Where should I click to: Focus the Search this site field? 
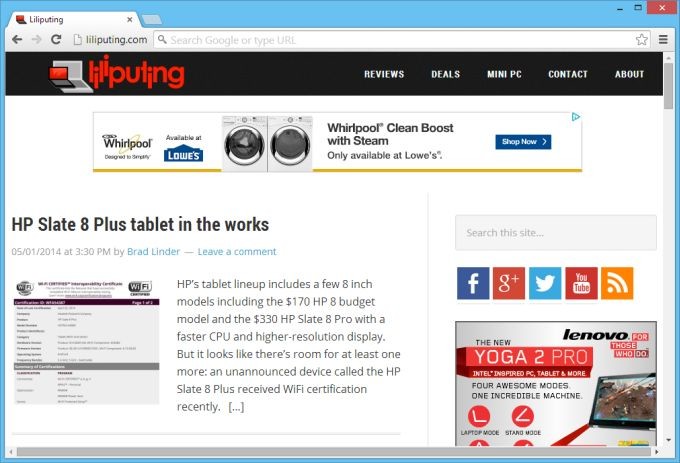[x=555, y=233]
